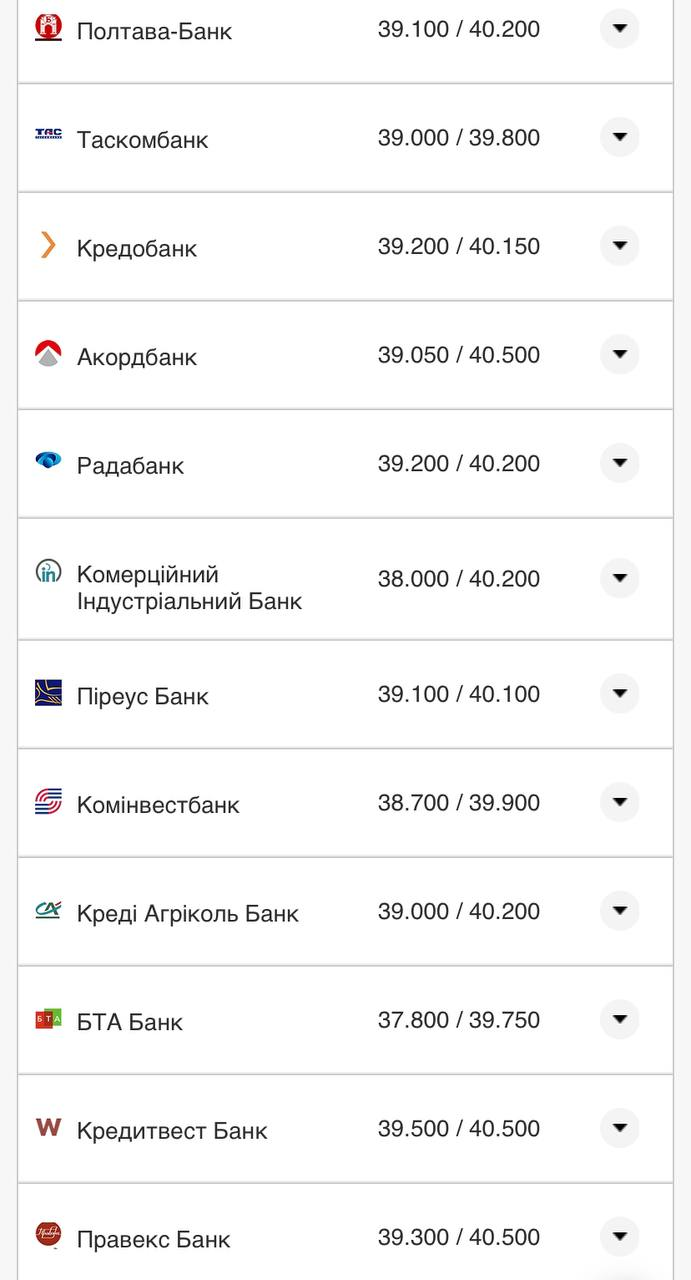Click the orange Кредобанк chevron logo
This screenshot has height=1280, width=691.
click(x=48, y=245)
